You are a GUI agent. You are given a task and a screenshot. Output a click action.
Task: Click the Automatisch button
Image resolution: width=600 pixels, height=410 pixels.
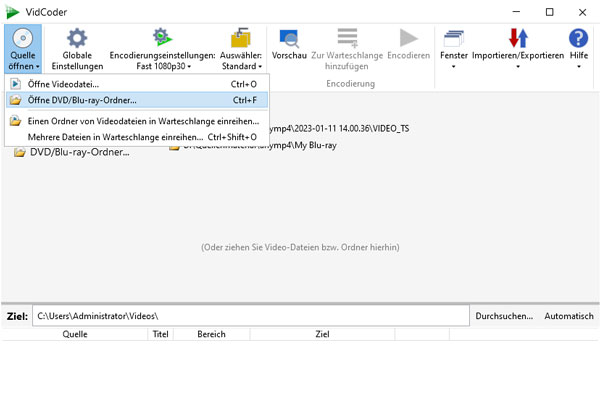(x=569, y=316)
